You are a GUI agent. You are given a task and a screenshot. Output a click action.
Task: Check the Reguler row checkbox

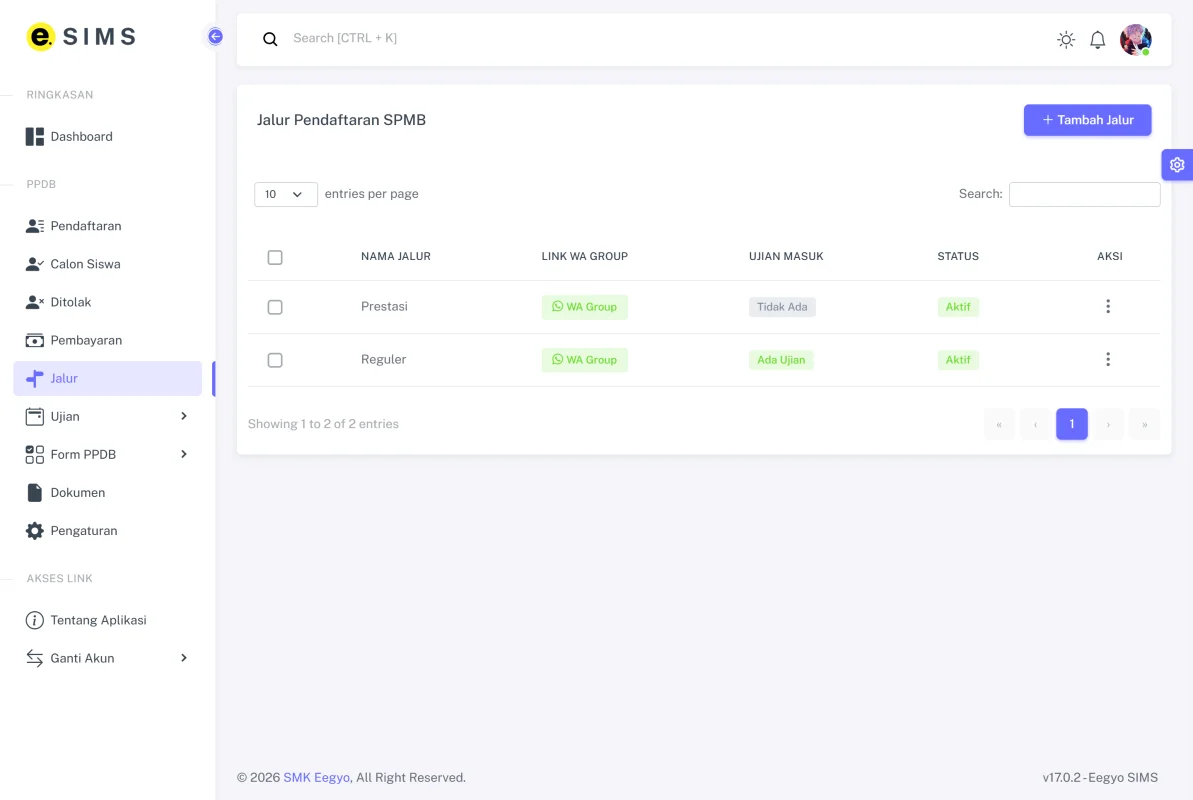[275, 360]
